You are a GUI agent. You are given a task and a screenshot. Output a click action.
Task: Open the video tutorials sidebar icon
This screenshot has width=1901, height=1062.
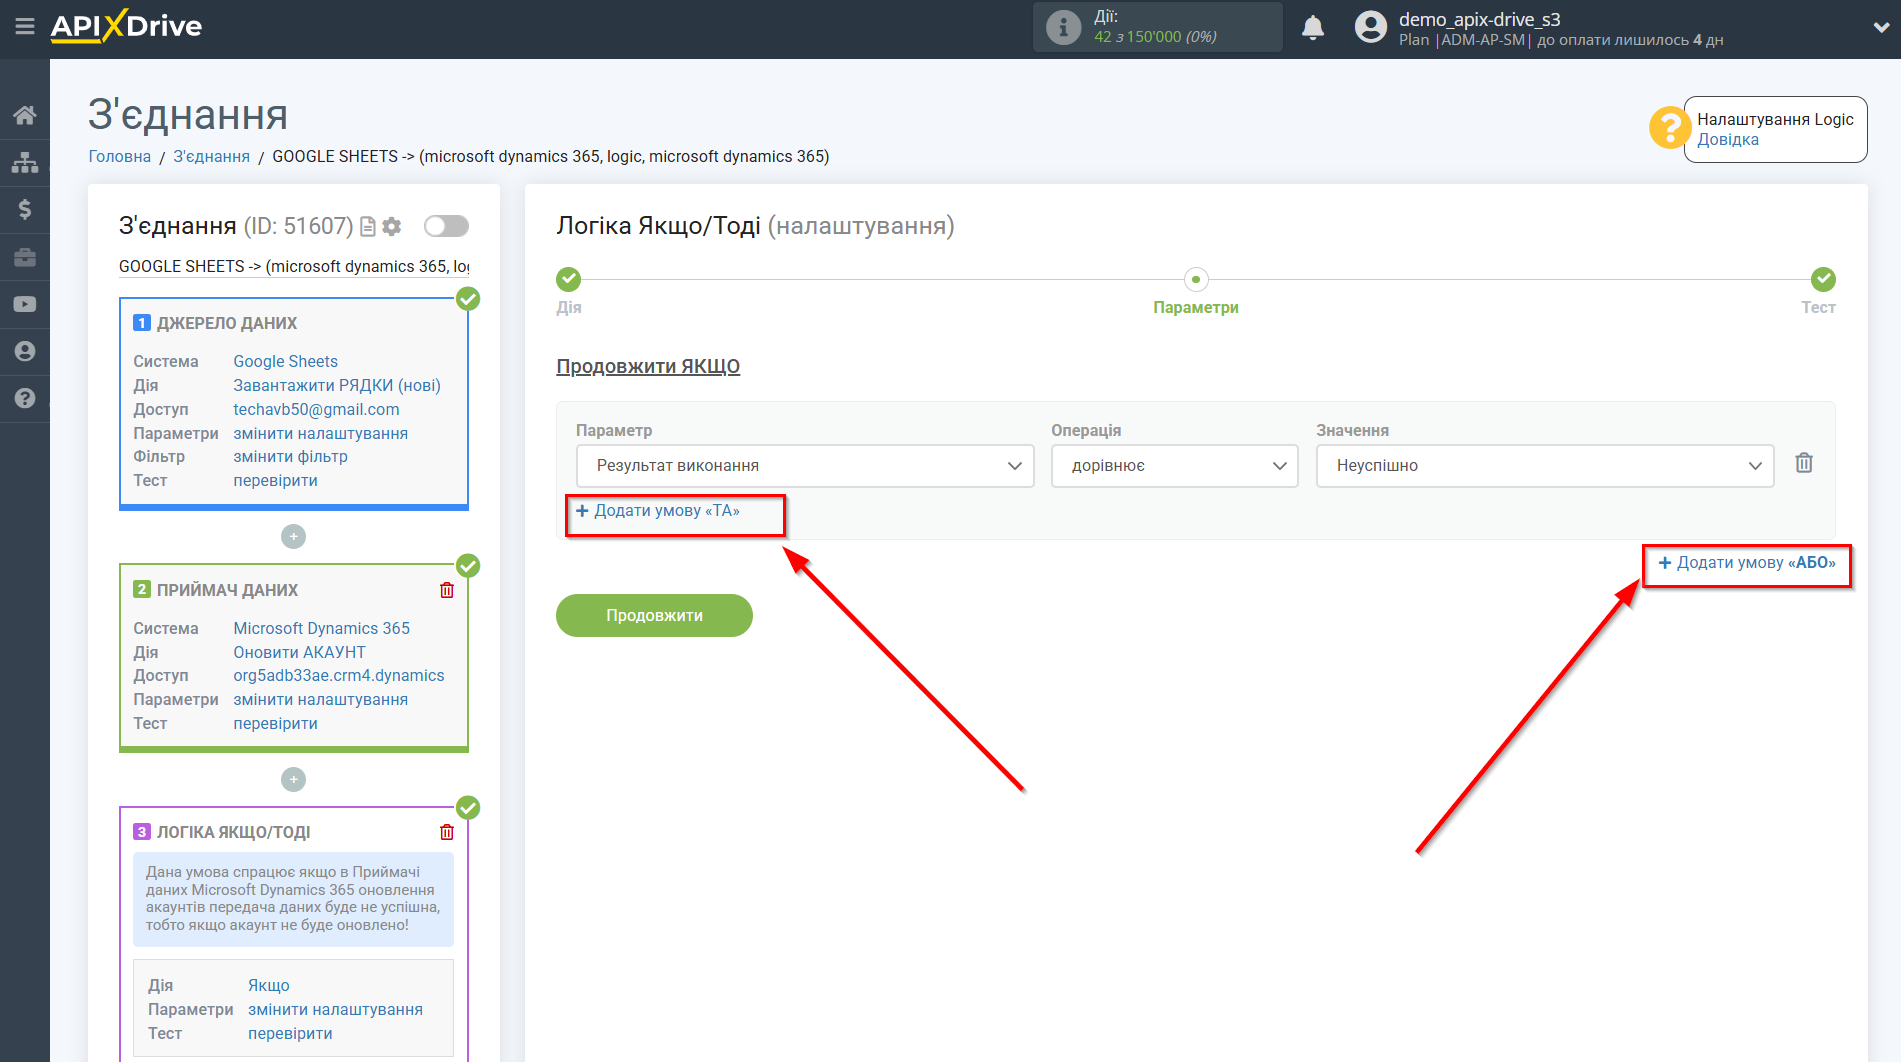25,304
